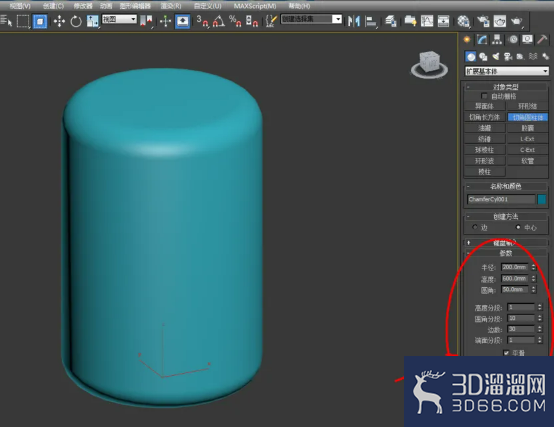Select the Helpers category icon
The image size is (554, 427).
(x=520, y=57)
